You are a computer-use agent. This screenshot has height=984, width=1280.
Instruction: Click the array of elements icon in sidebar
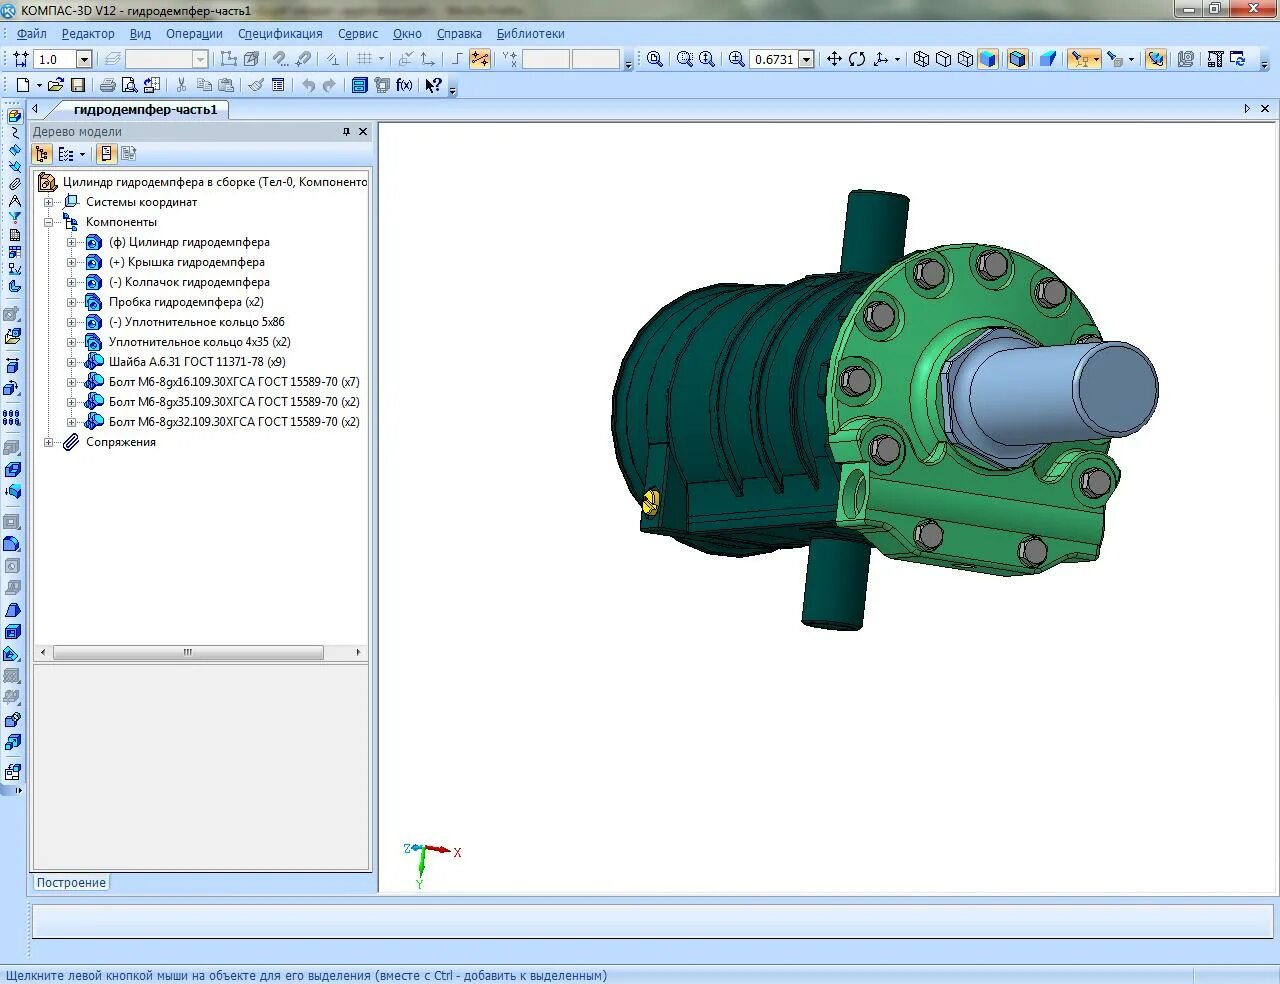click(12, 417)
